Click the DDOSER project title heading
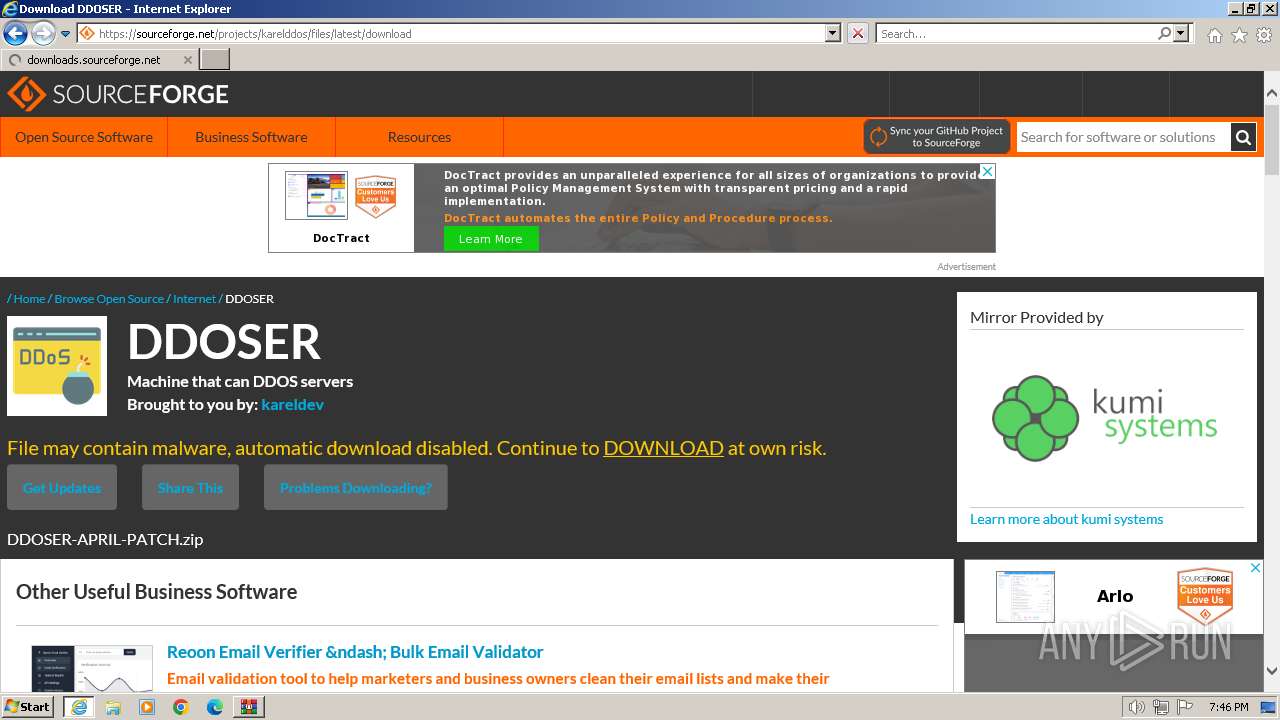 click(x=224, y=342)
